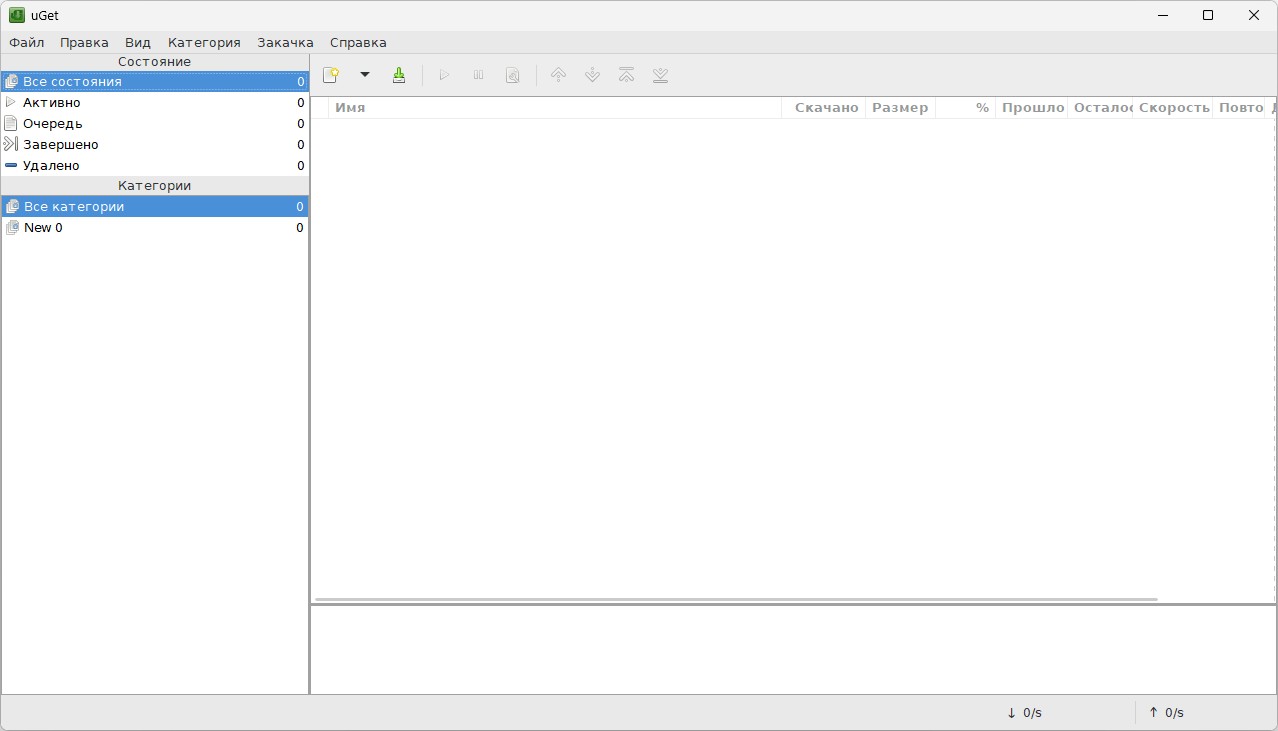Image resolution: width=1278 pixels, height=731 pixels.
Task: Open download properties from the toolbar
Action: (513, 75)
